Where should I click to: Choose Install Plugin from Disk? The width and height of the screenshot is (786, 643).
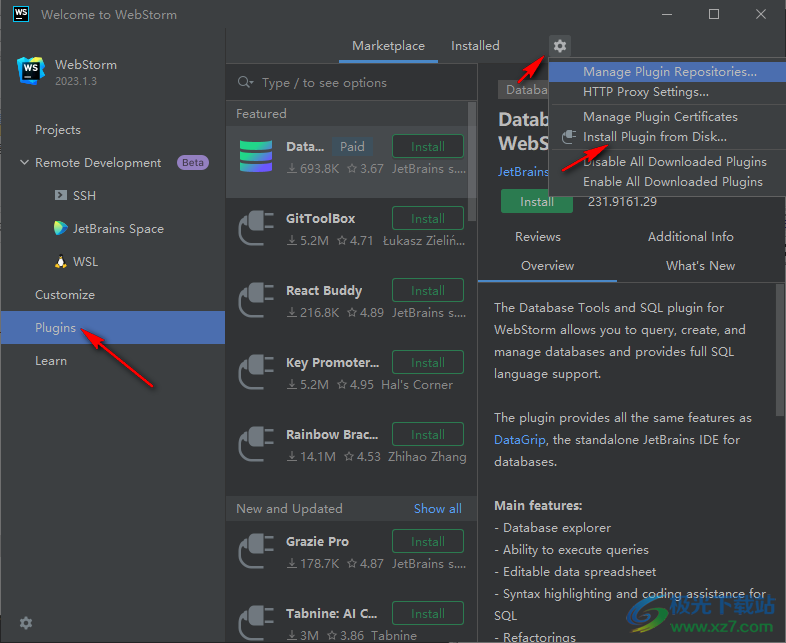click(x=667, y=137)
